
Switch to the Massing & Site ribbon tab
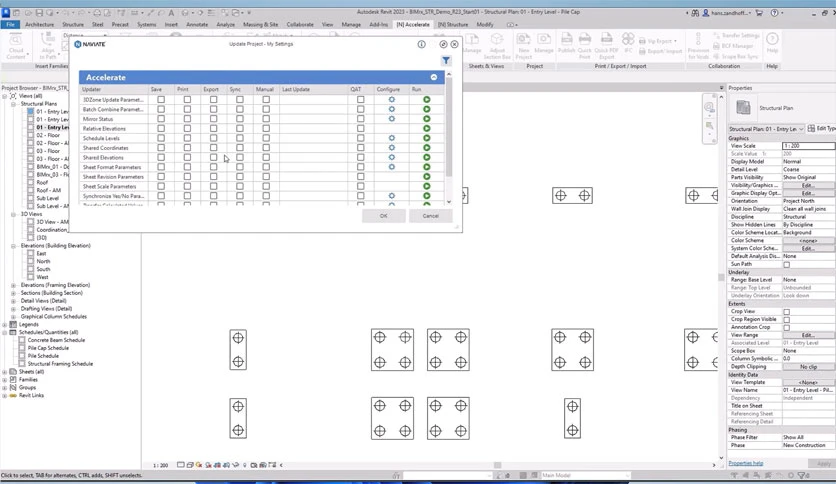260,25
